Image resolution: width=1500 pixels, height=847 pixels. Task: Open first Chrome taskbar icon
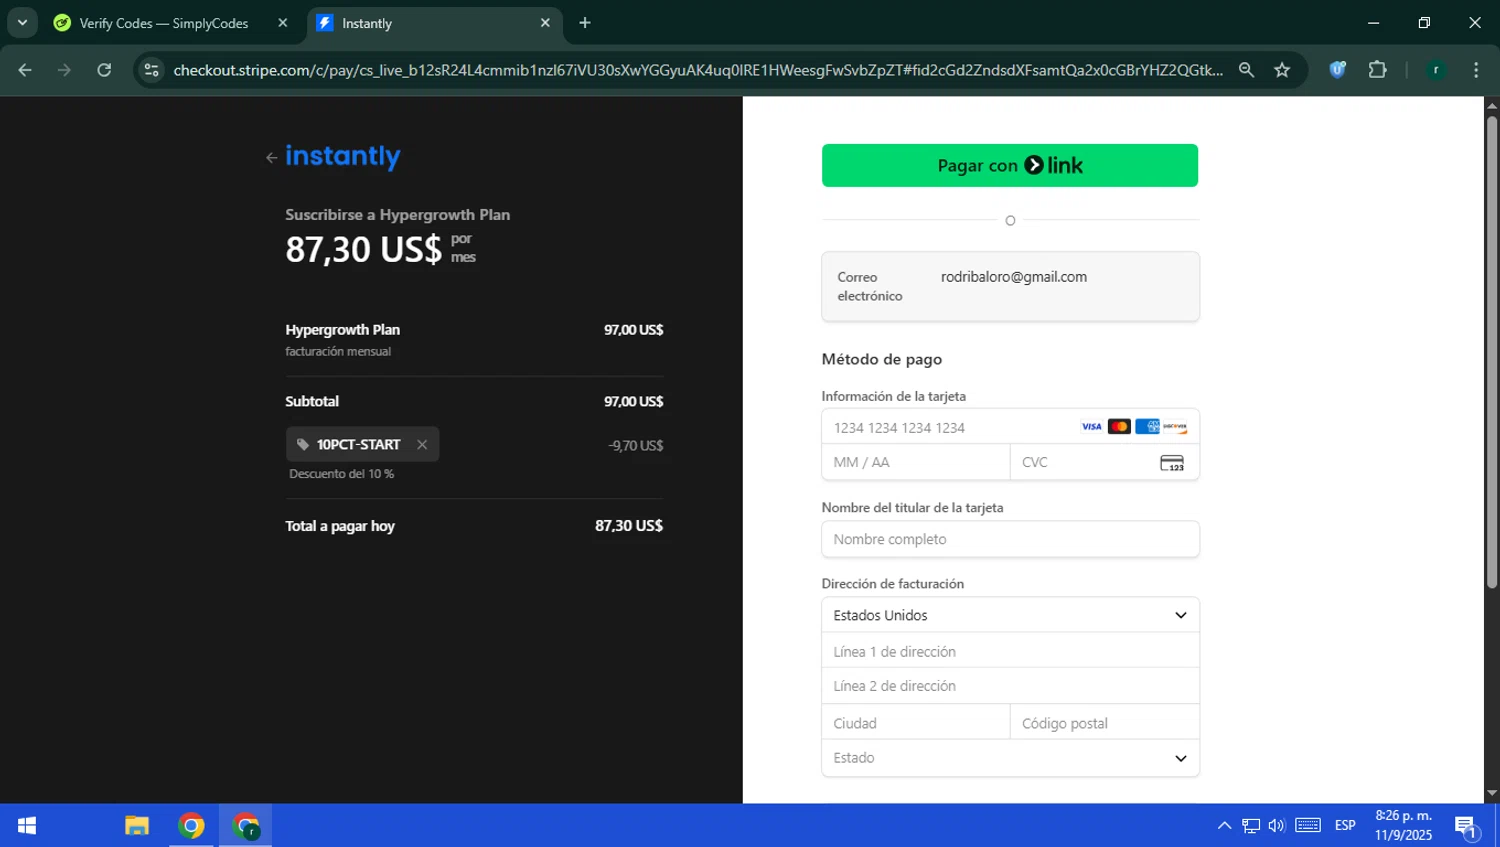[x=191, y=826]
